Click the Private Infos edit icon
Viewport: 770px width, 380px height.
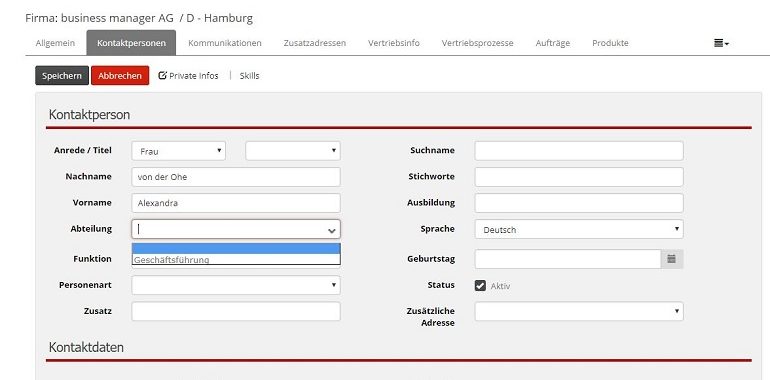[x=163, y=76]
